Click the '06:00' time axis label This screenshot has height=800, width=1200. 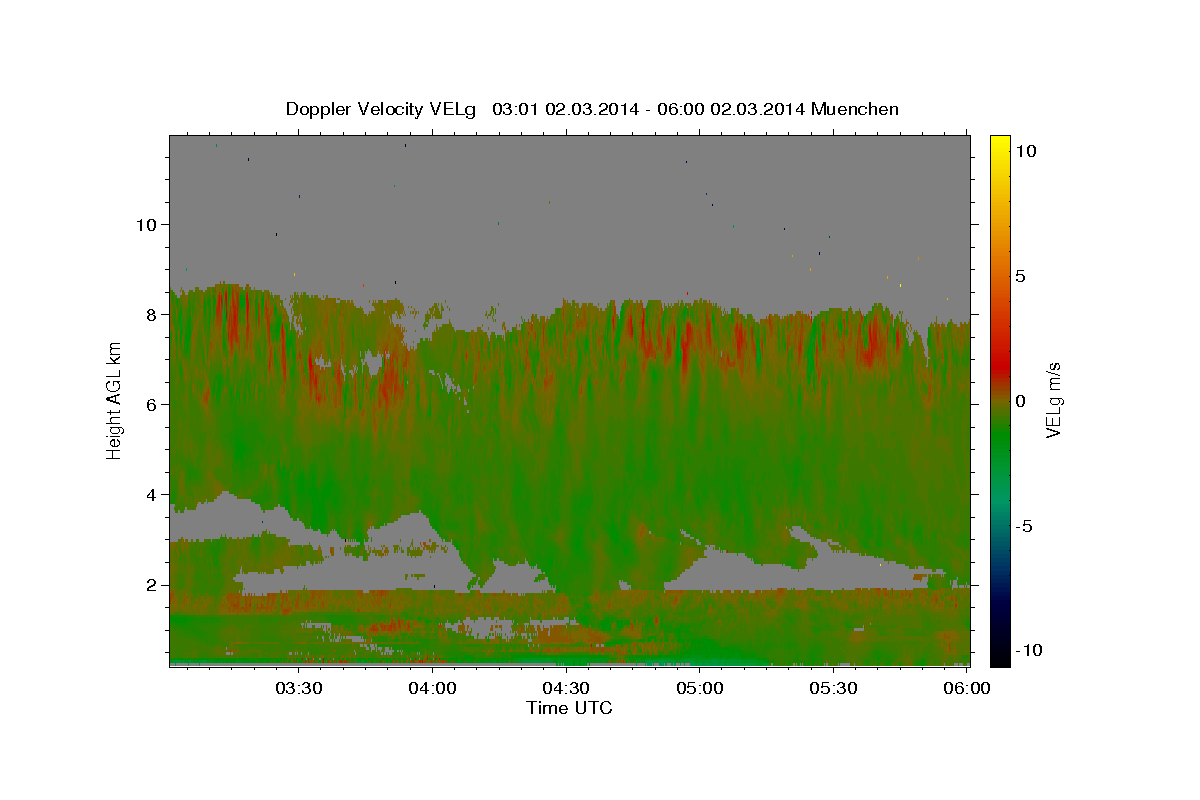pyautogui.click(x=967, y=688)
